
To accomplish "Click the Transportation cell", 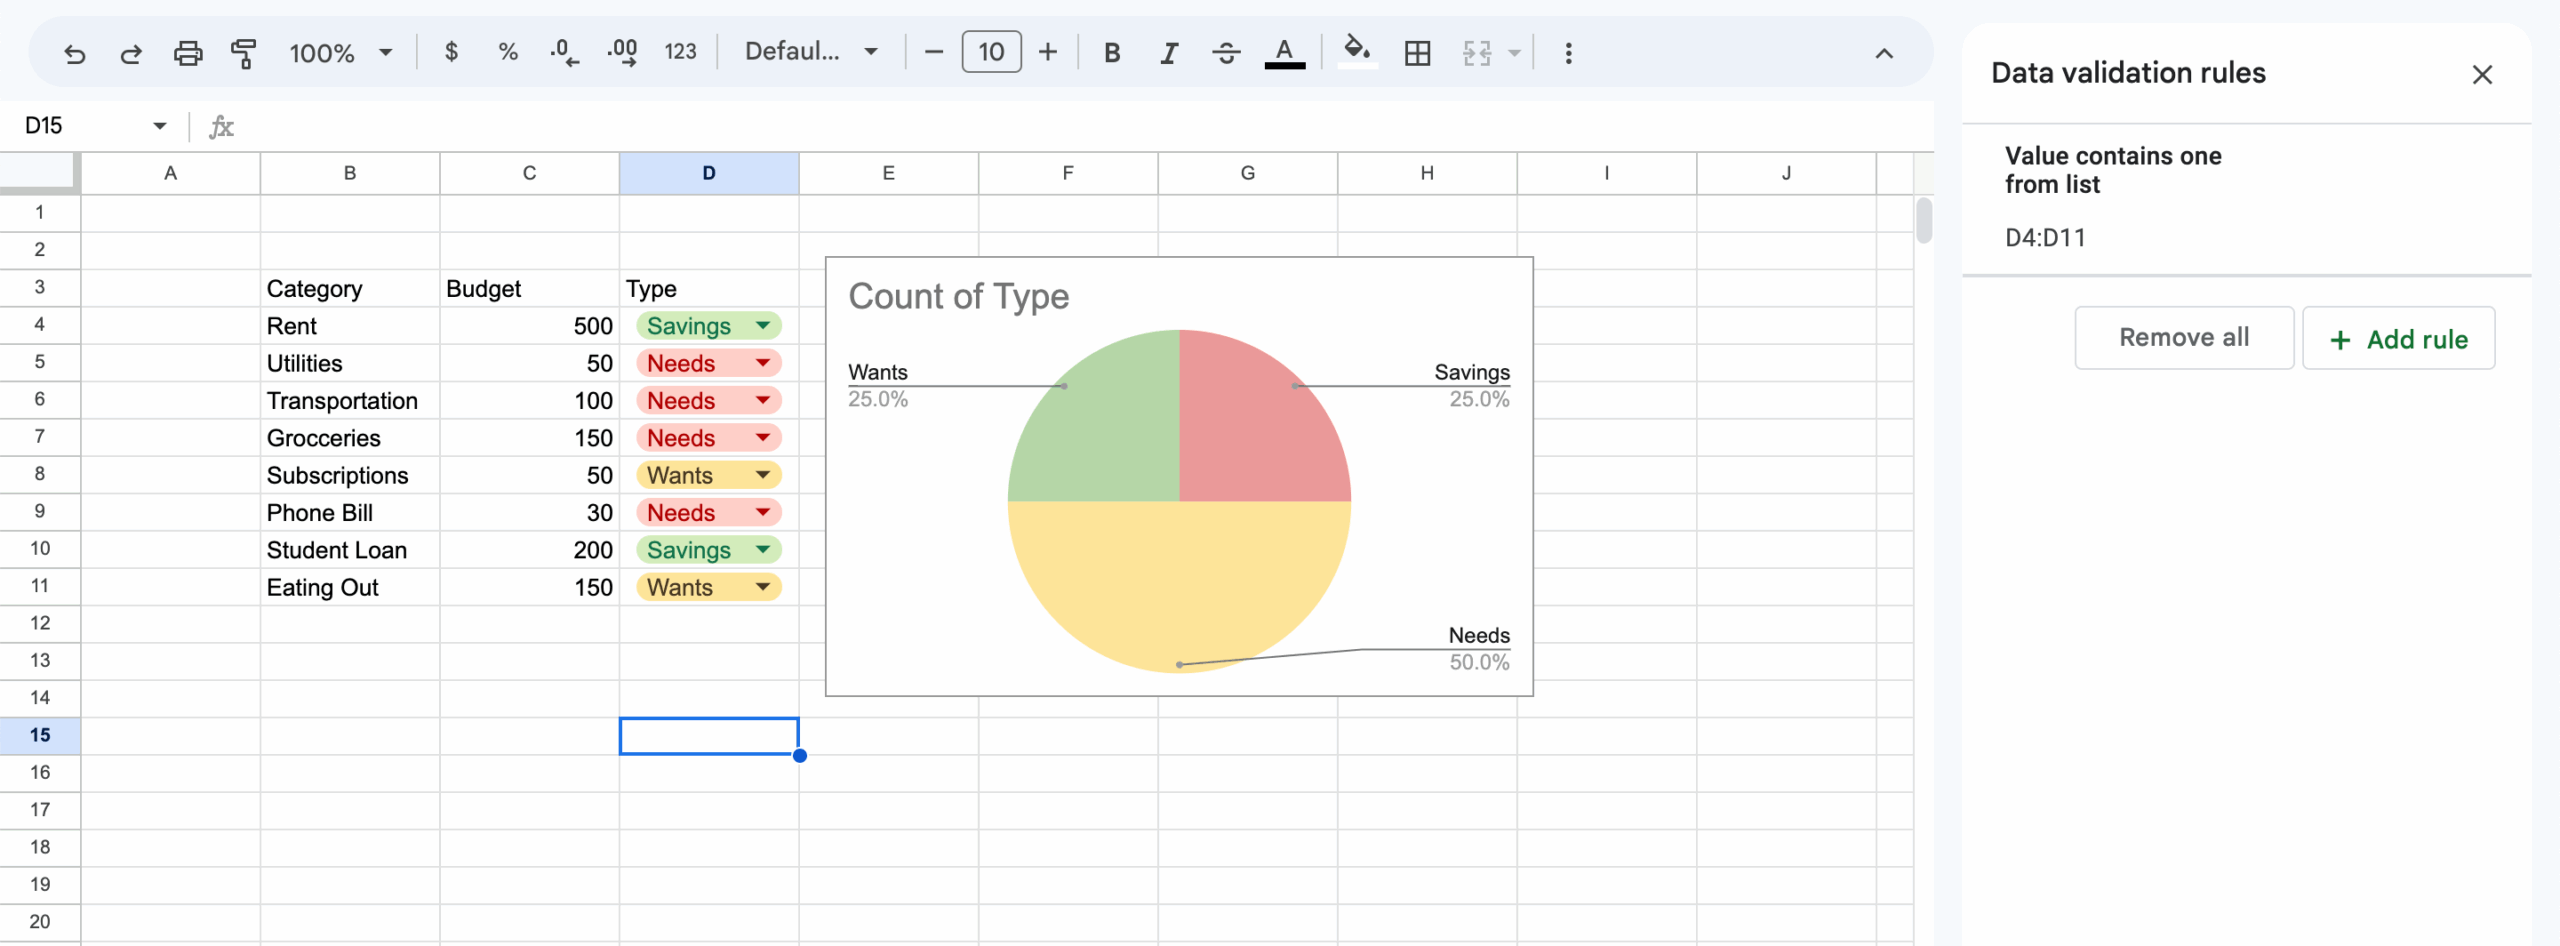I will pos(350,400).
